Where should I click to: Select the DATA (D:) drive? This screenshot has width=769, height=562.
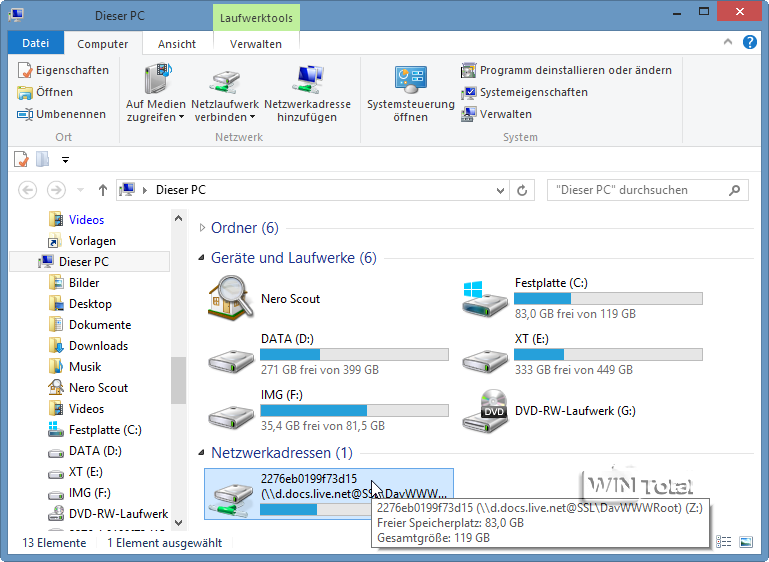click(328, 354)
